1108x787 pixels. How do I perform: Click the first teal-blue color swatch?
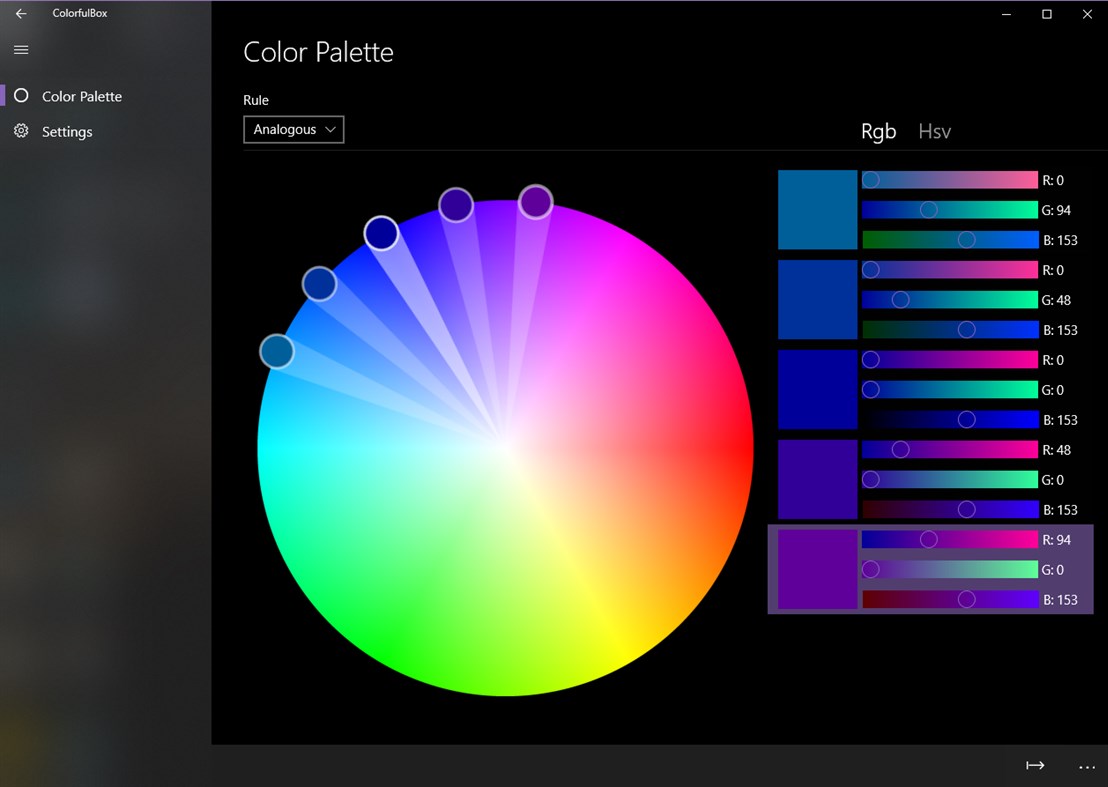tap(818, 210)
